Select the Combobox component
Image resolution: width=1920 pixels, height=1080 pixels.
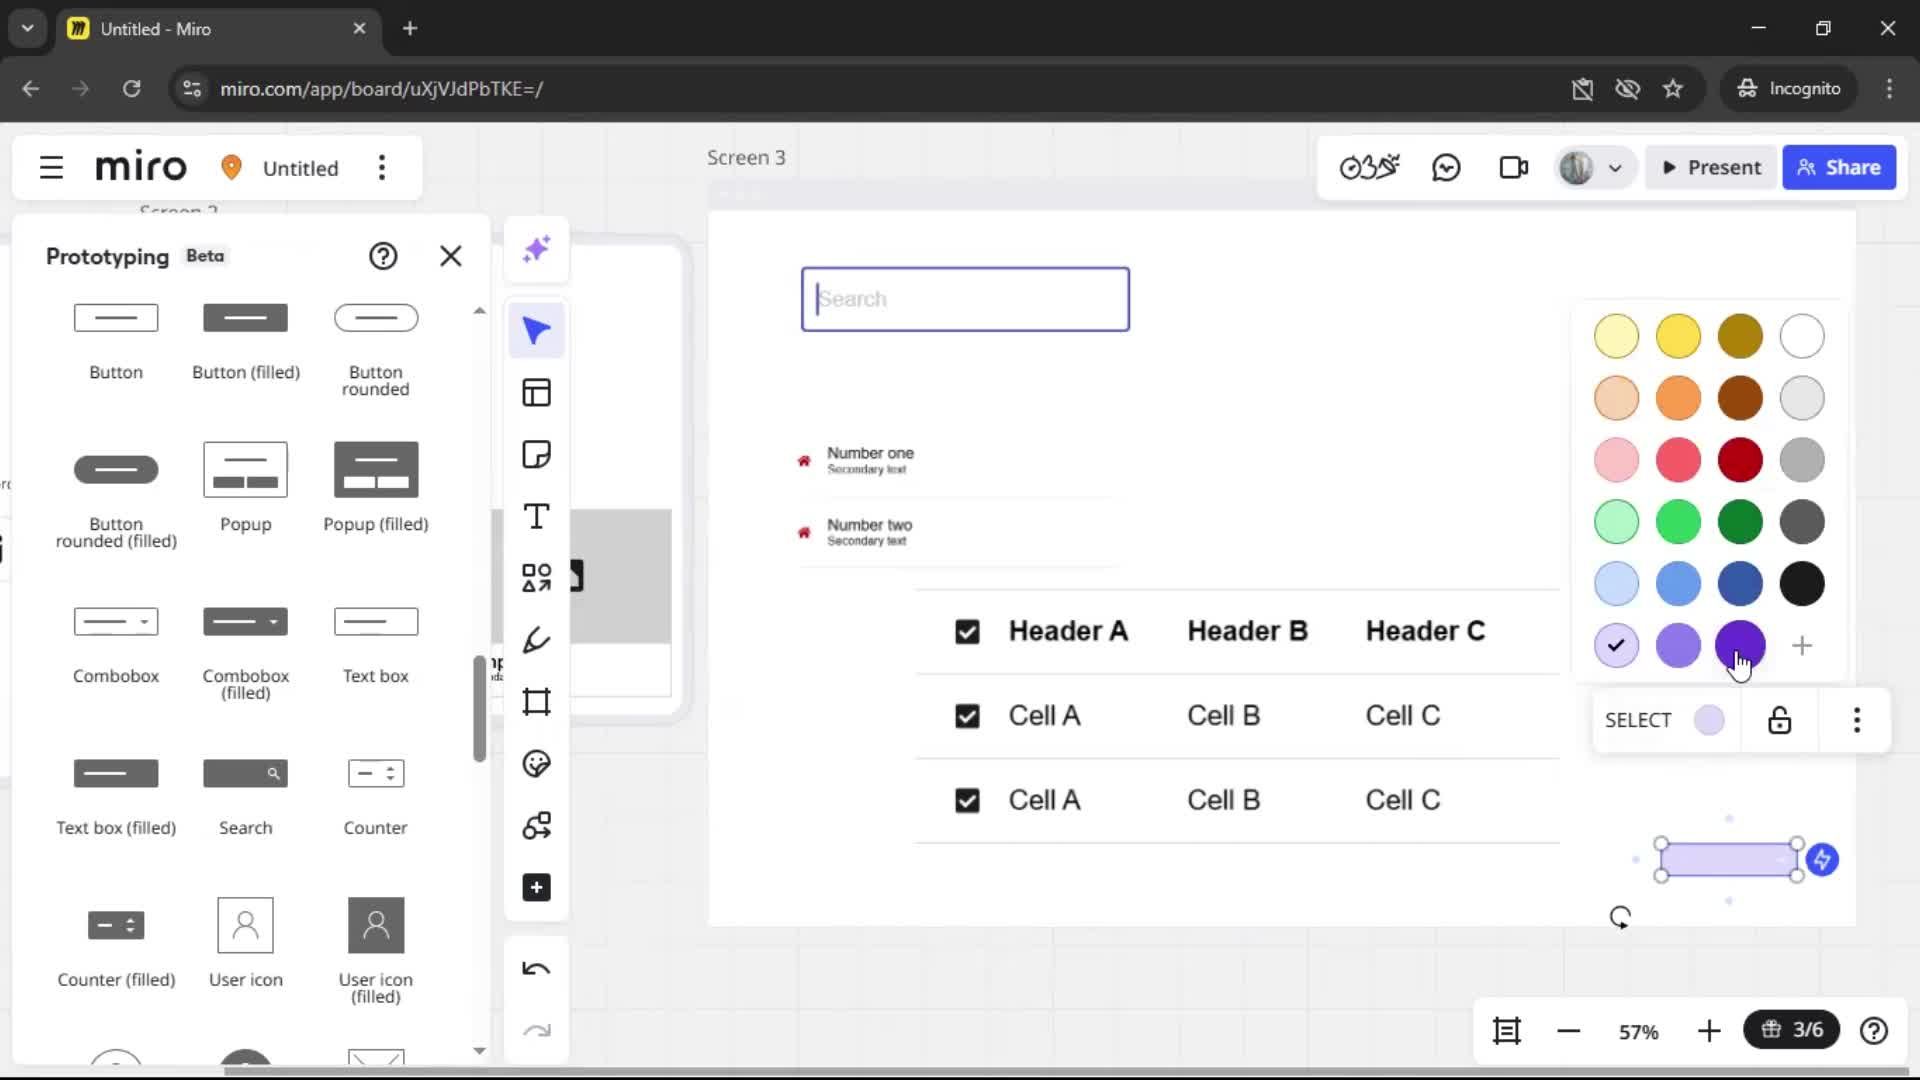116,645
